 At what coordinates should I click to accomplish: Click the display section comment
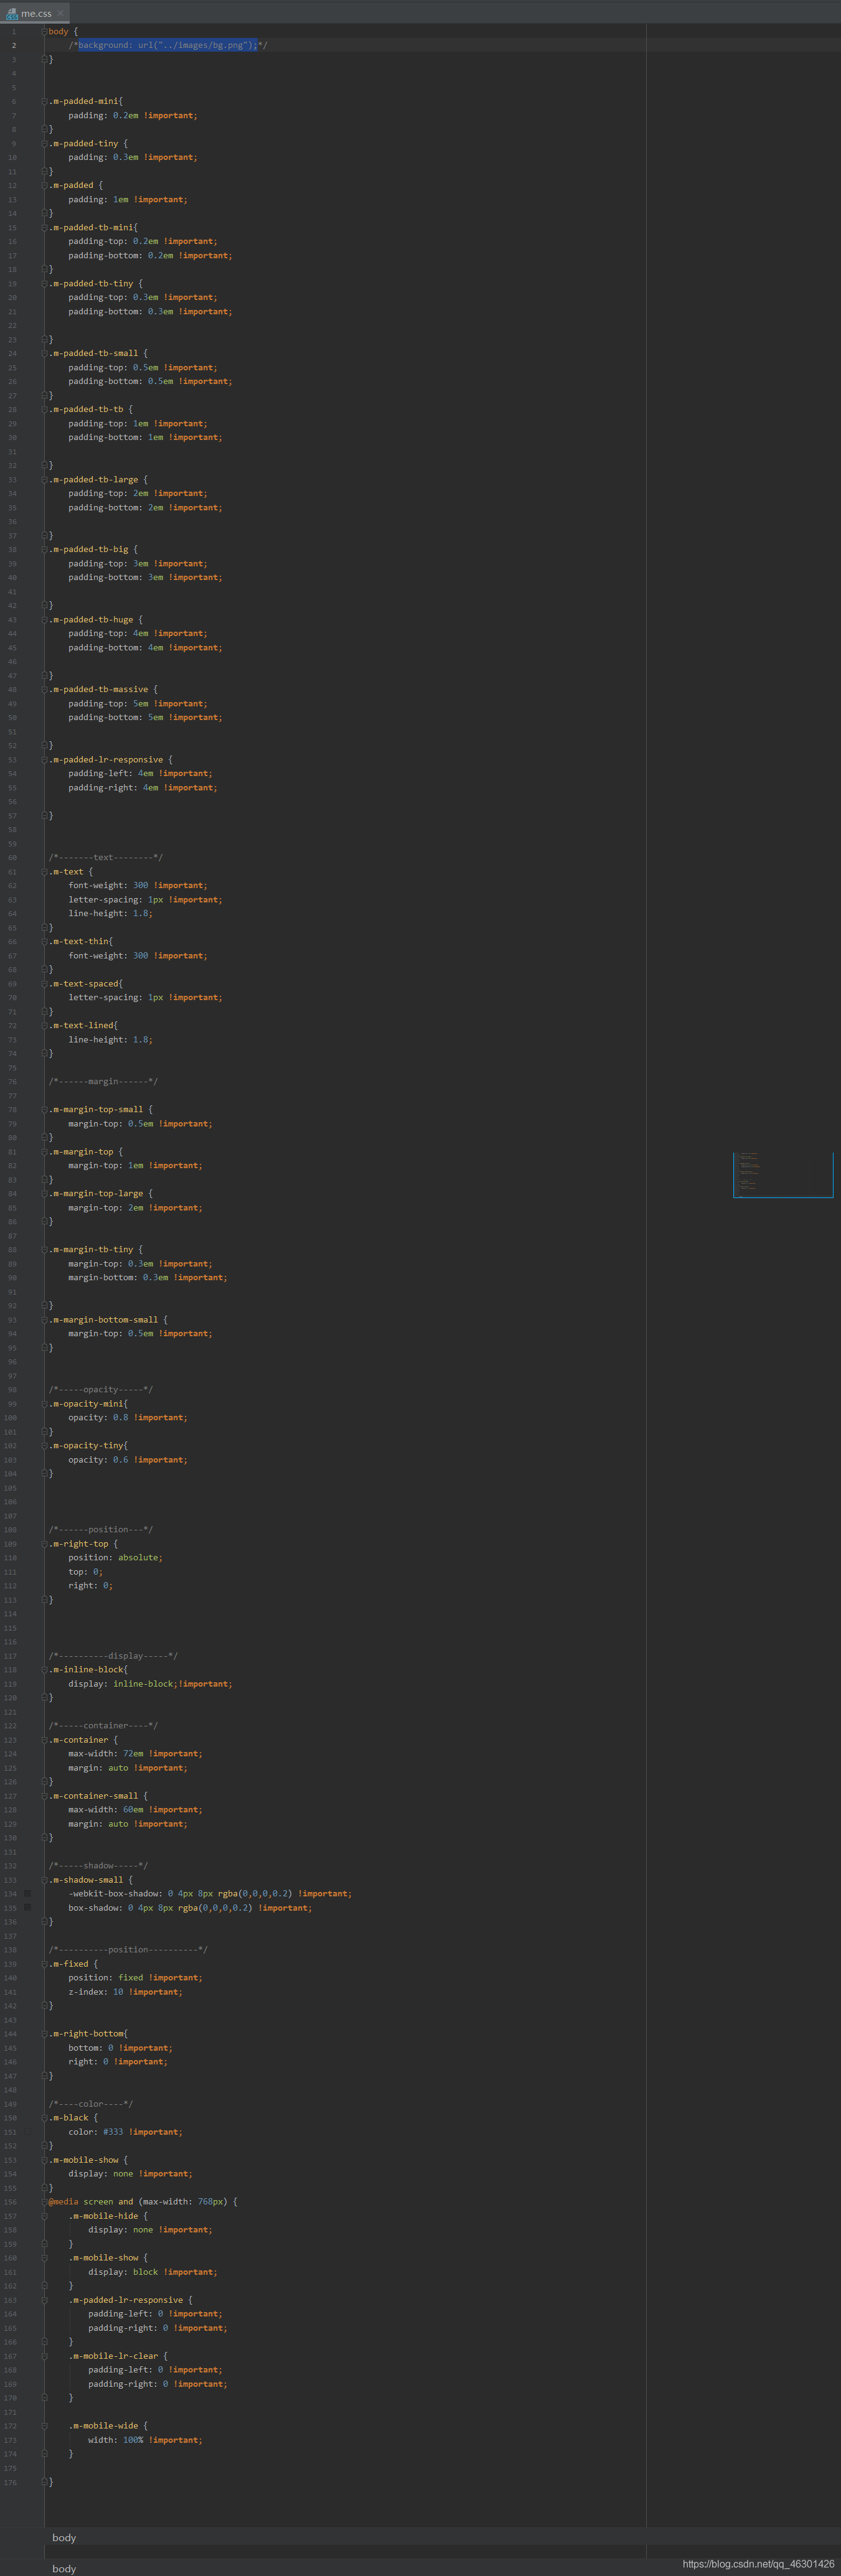coord(113,1655)
